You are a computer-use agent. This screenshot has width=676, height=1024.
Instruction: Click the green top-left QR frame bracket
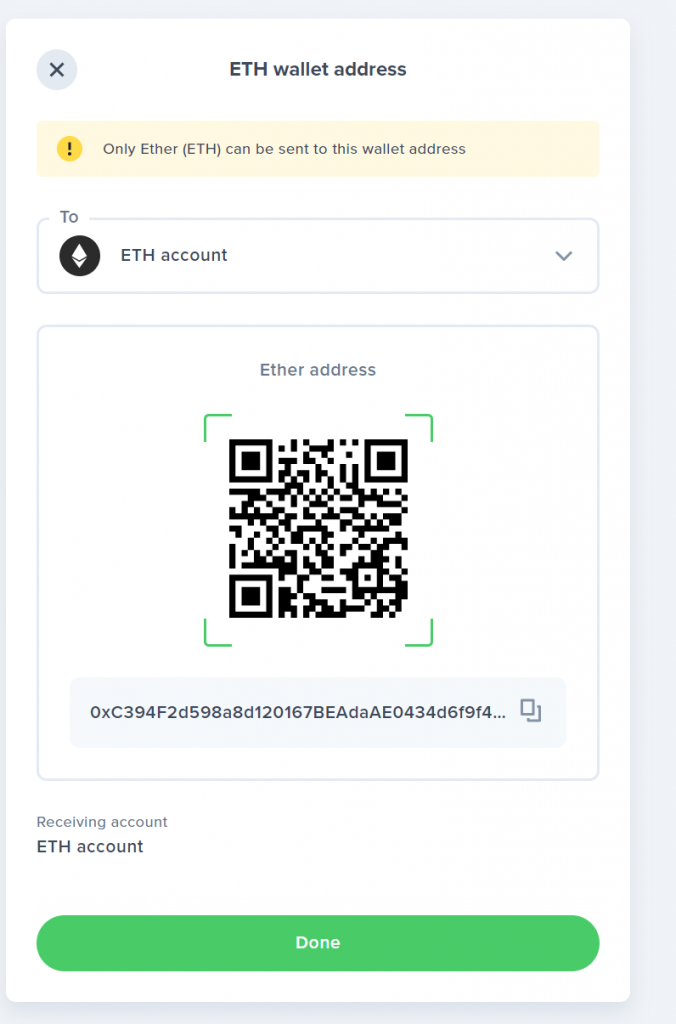click(x=217, y=427)
